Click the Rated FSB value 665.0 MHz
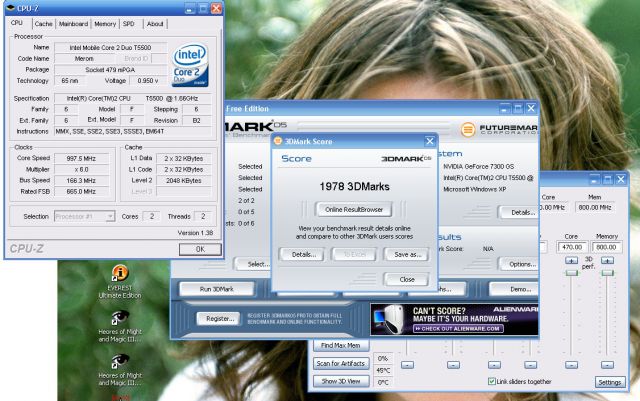This screenshot has width=640, height=401. click(81, 192)
